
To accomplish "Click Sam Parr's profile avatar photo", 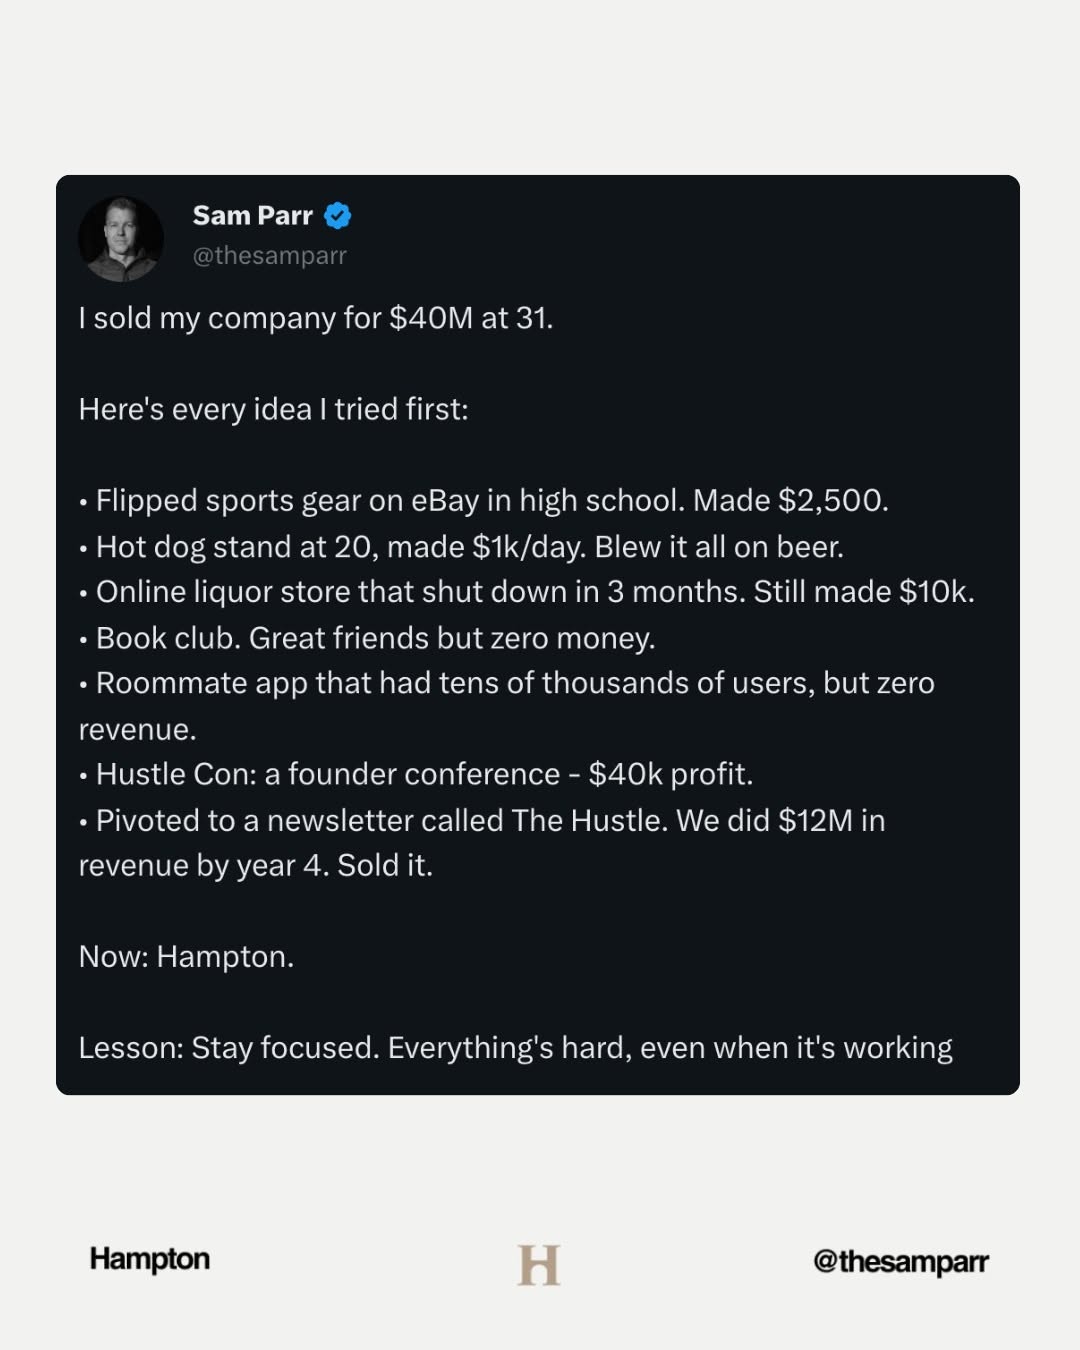I will 121,238.
